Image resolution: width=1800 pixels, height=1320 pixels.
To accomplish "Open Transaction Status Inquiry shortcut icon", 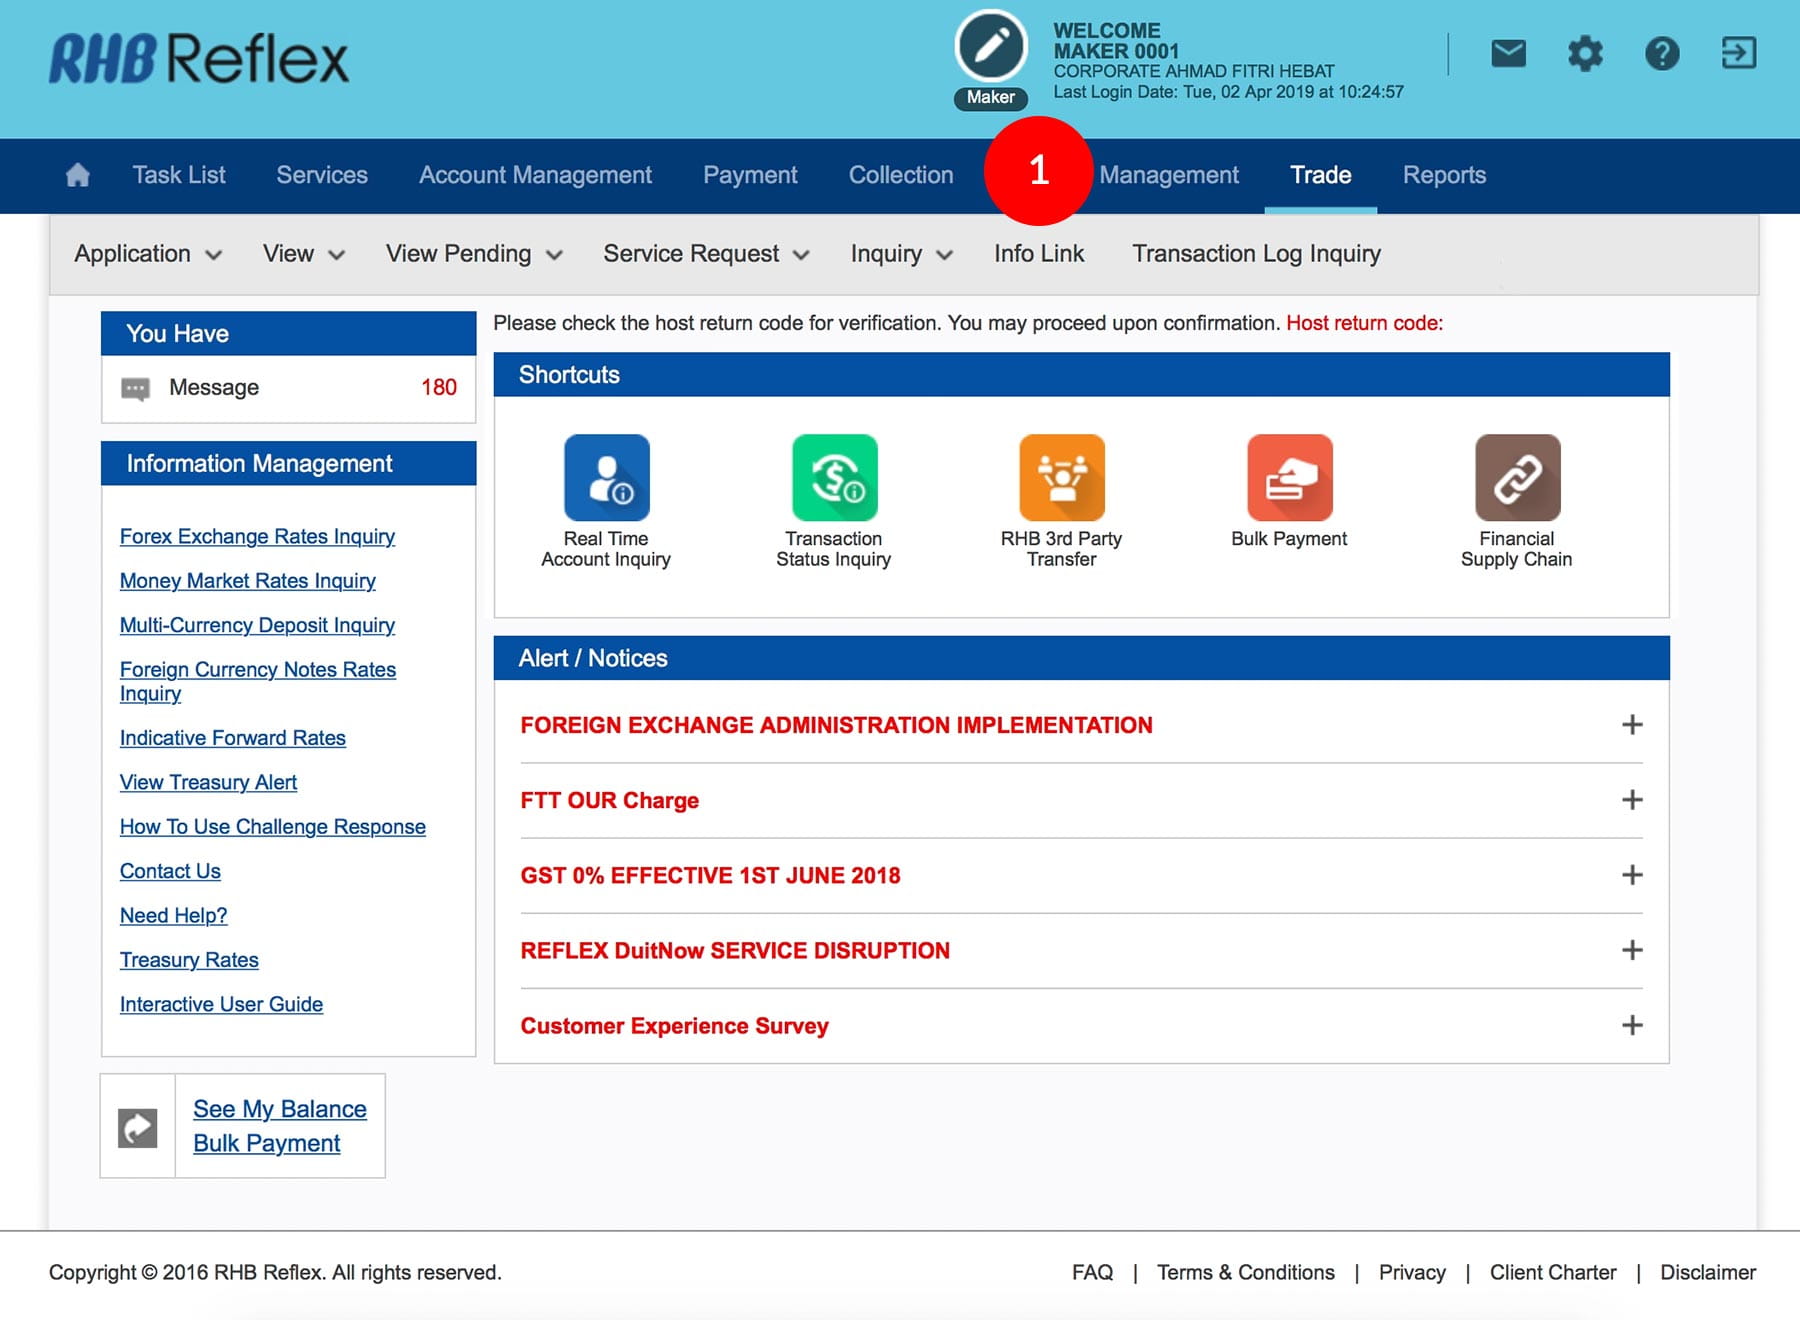I will [x=834, y=477].
